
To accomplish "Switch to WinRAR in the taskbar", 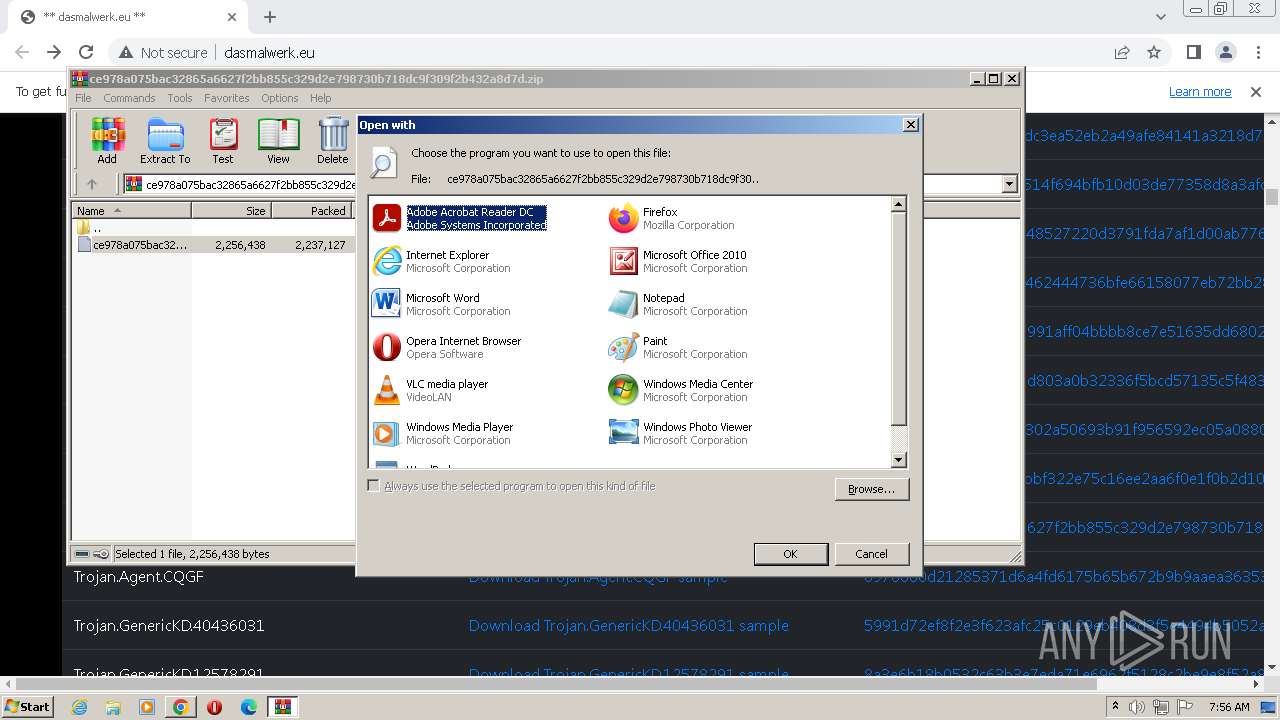I will (282, 707).
